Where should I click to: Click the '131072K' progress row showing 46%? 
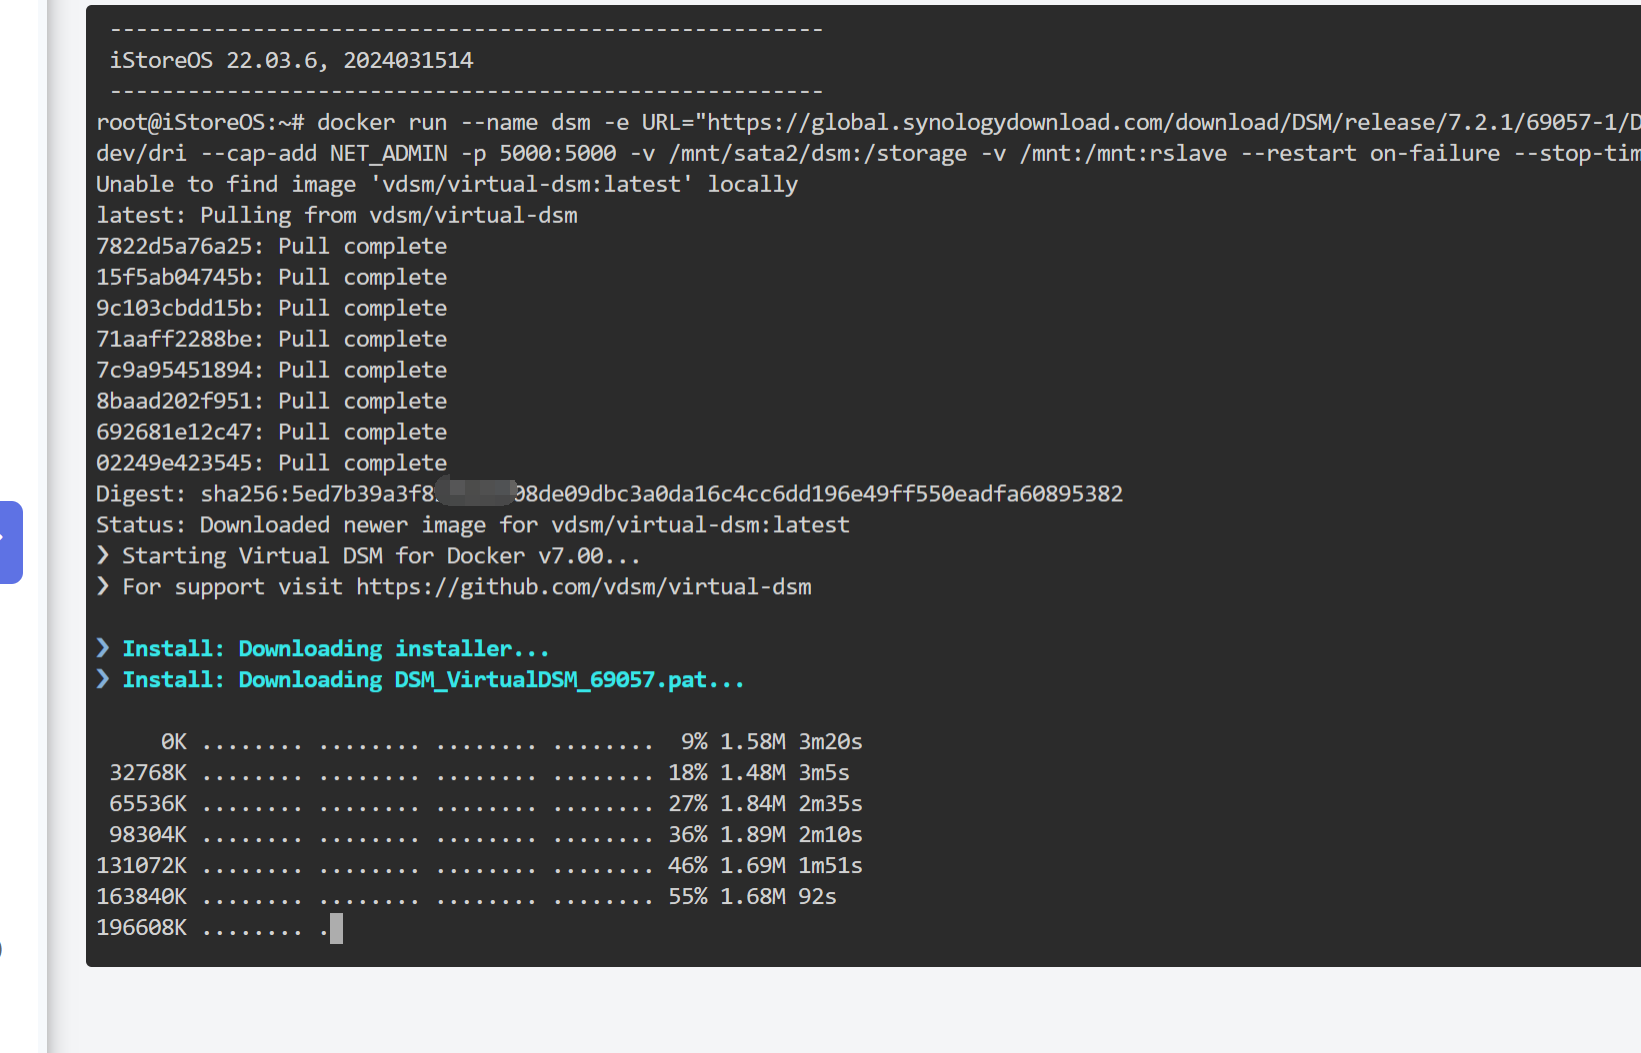point(479,867)
